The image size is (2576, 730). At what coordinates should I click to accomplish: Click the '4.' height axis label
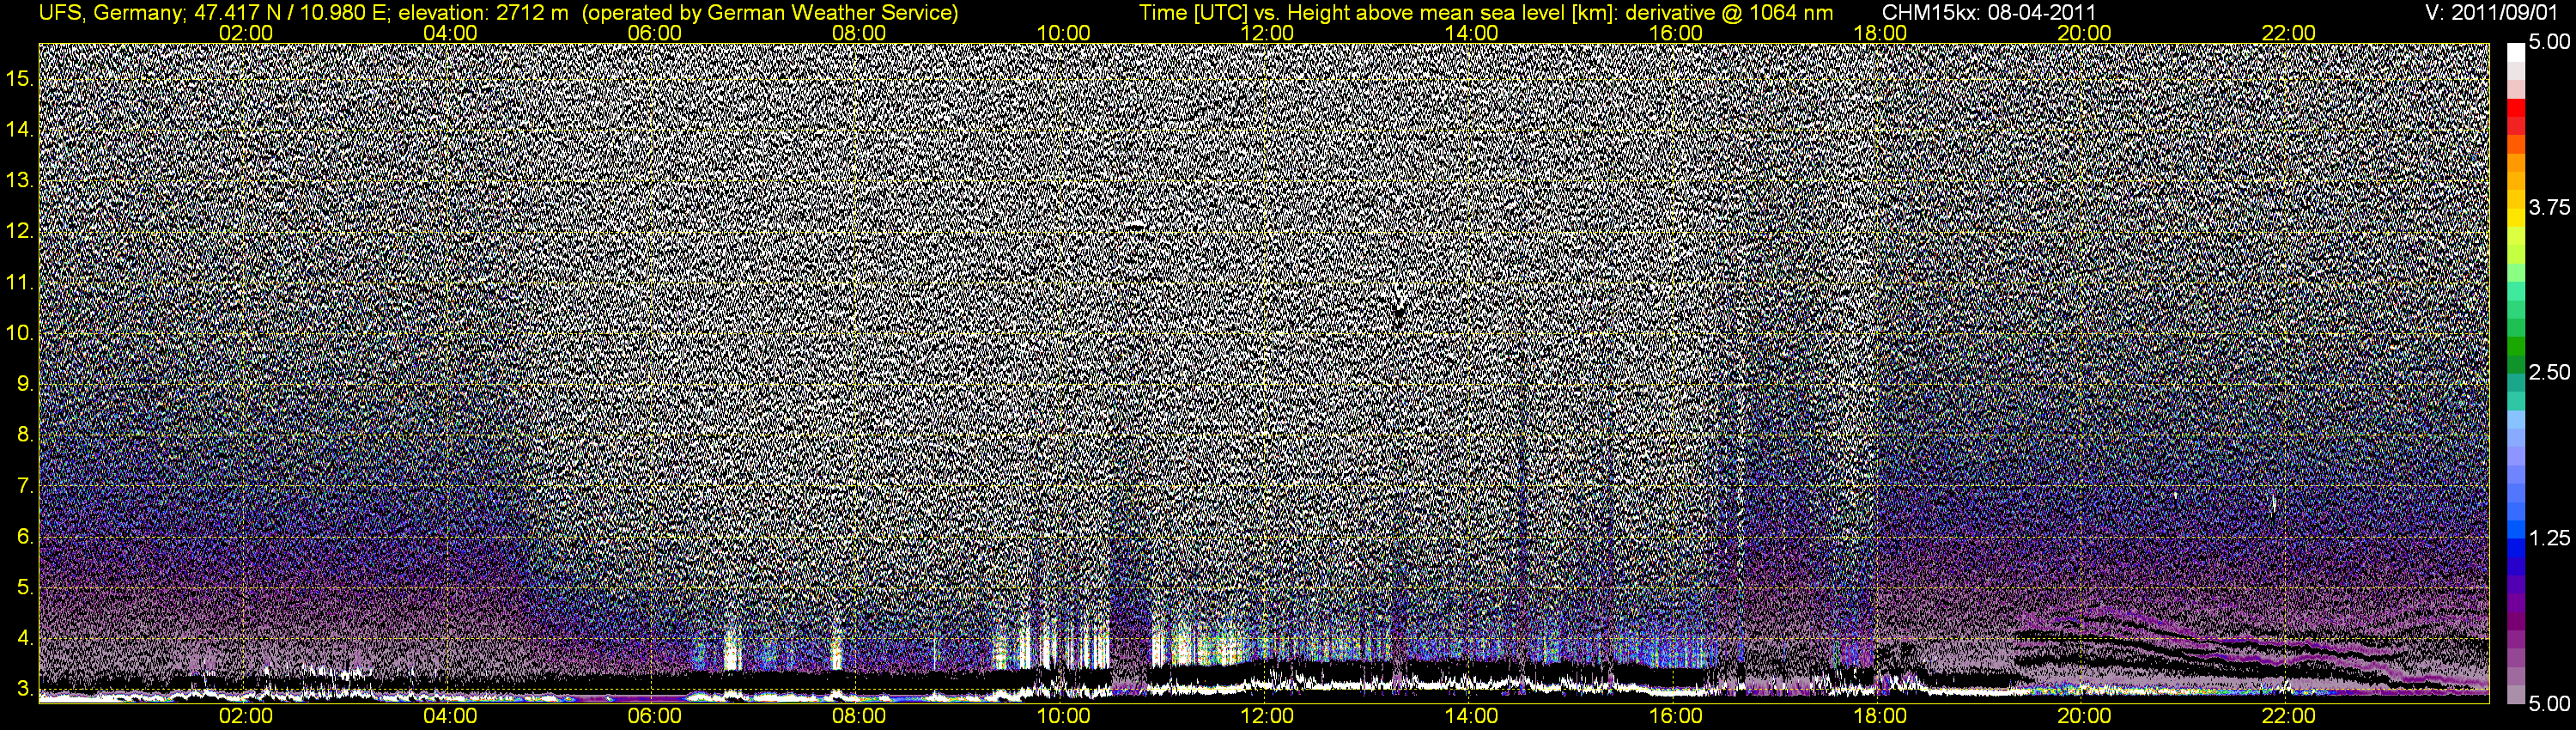pos(25,638)
